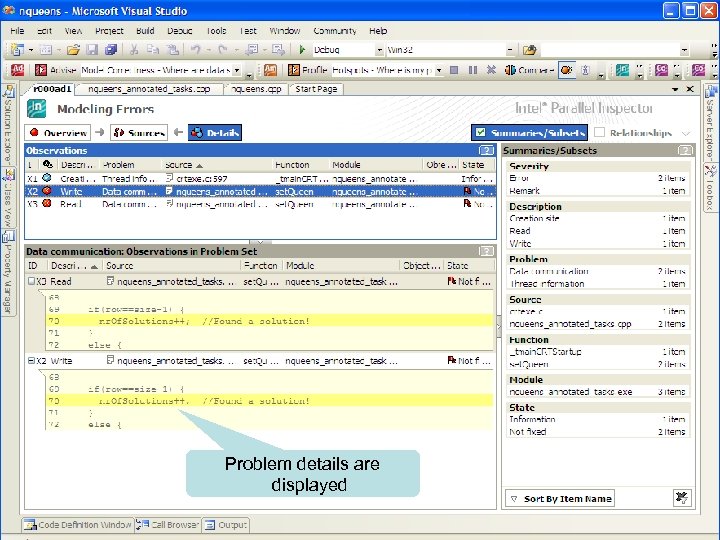
Task: Click the Stop square profiling icon
Action: (x=454, y=70)
